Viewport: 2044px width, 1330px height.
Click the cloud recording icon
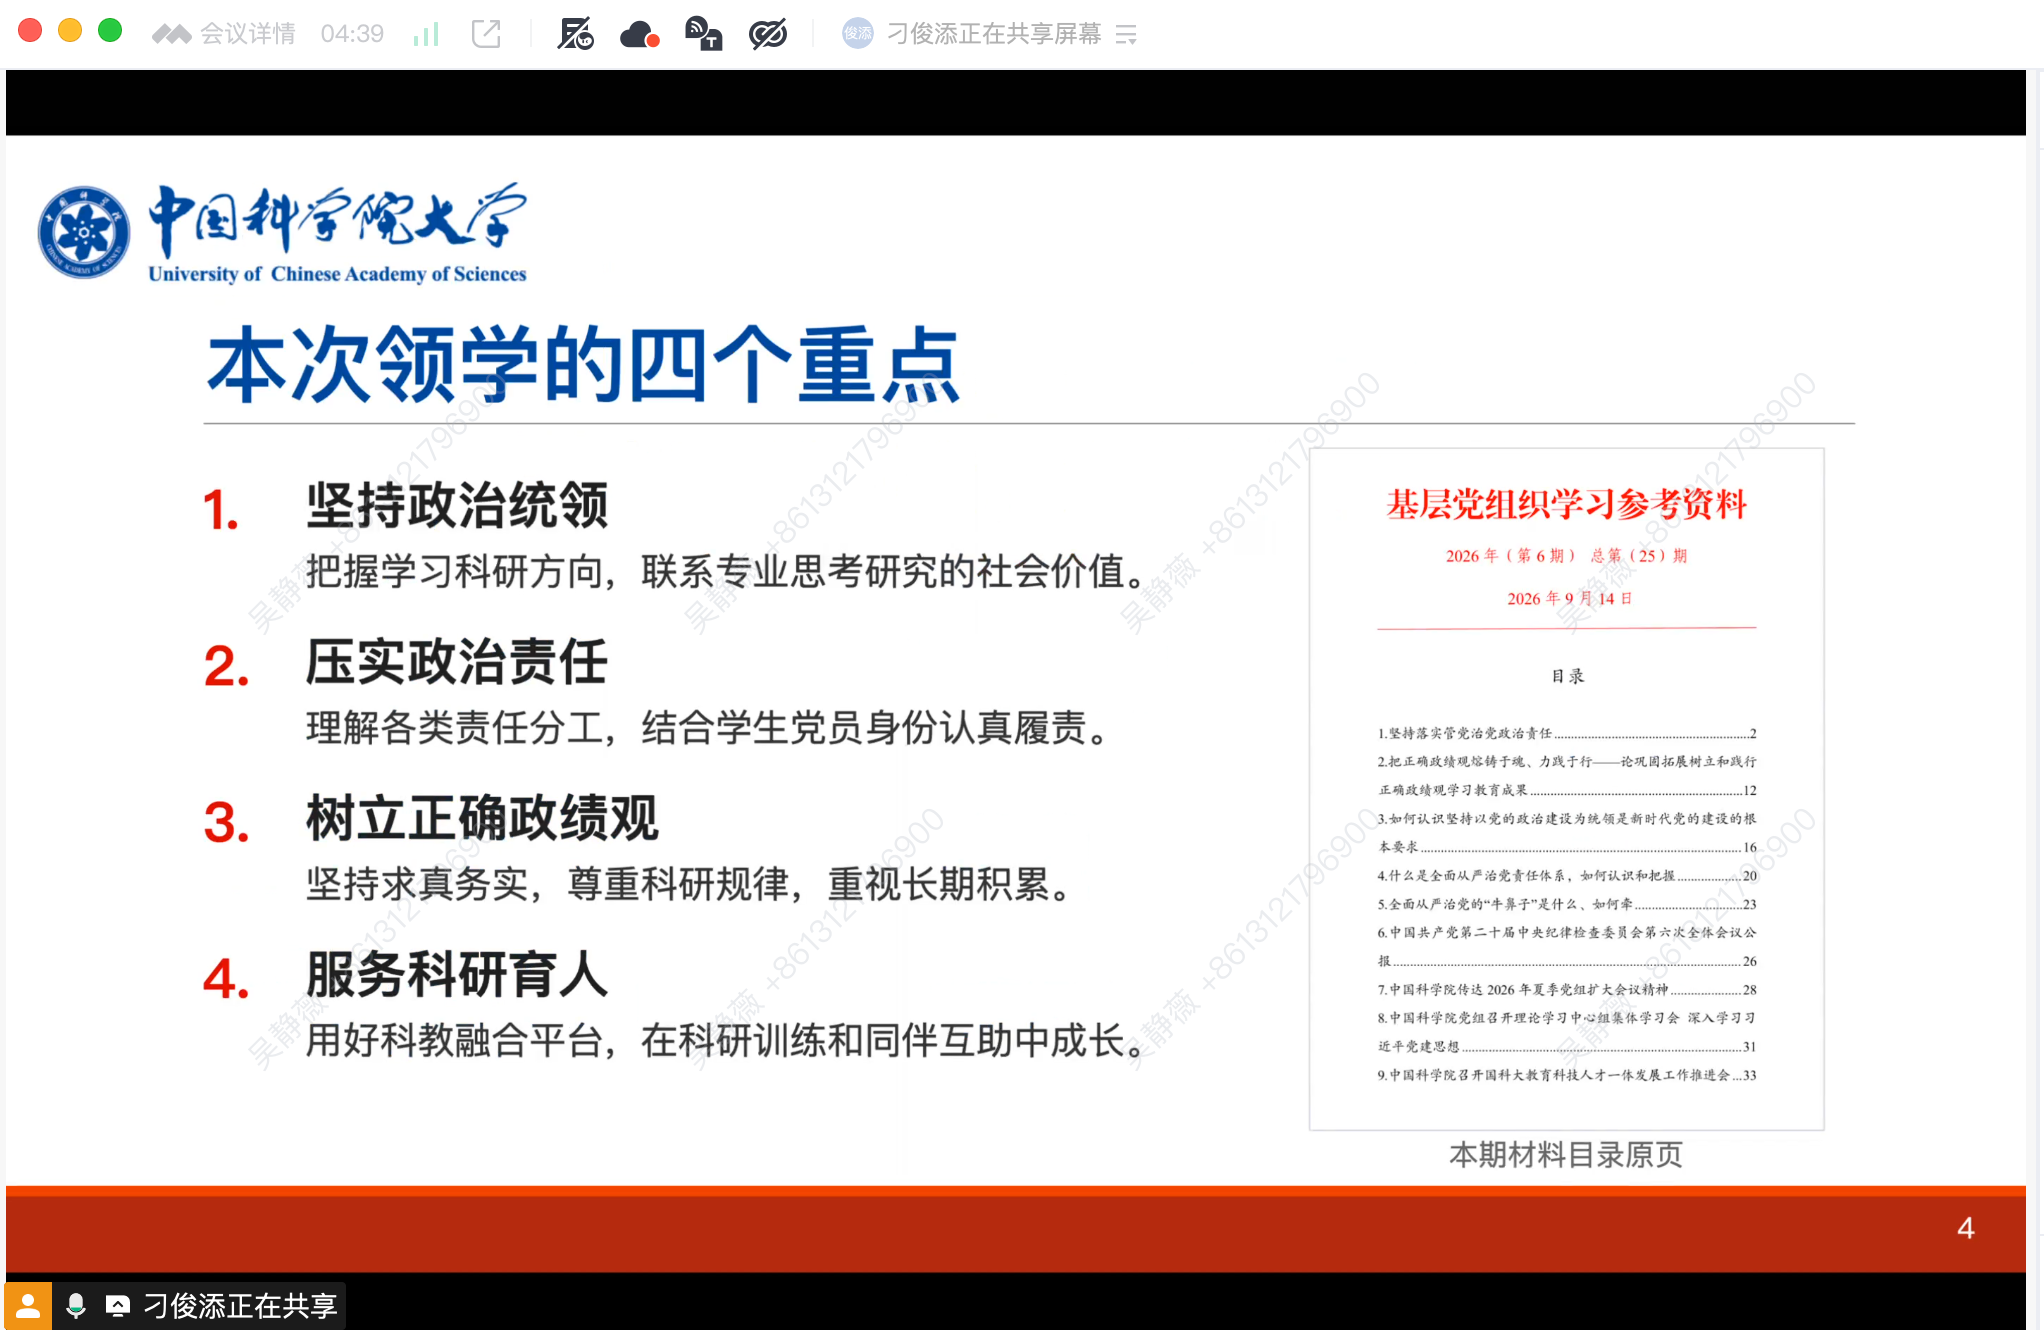click(x=639, y=35)
